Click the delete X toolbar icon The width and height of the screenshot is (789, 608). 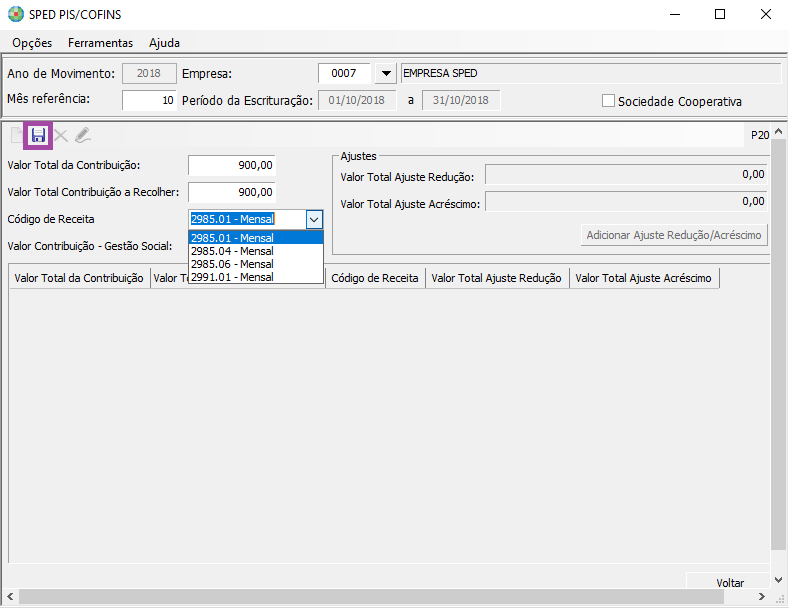point(61,135)
